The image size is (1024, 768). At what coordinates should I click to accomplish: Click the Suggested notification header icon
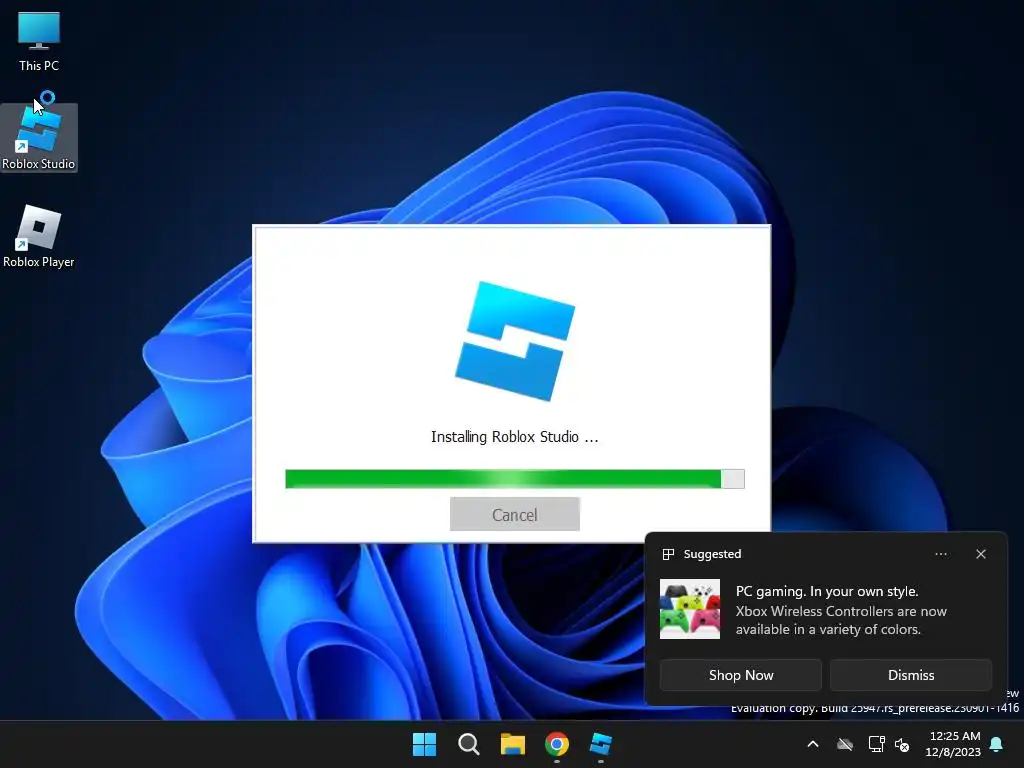click(668, 554)
